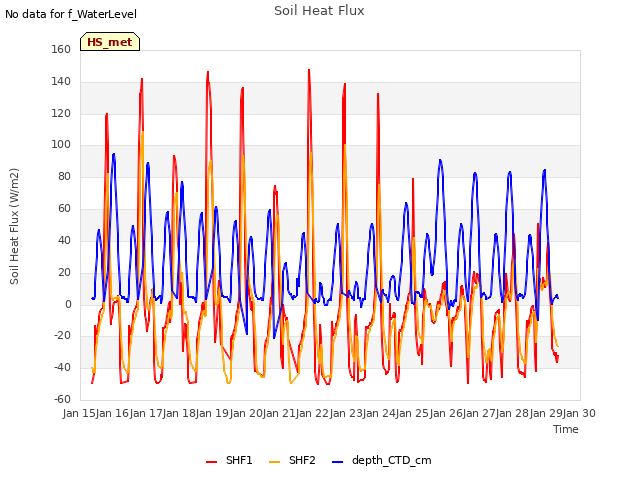Image resolution: width=640 pixels, height=480 pixels.
Task: Click the 'Soil Heat Flux (W/m2)' axis label
Action: pos(14,226)
